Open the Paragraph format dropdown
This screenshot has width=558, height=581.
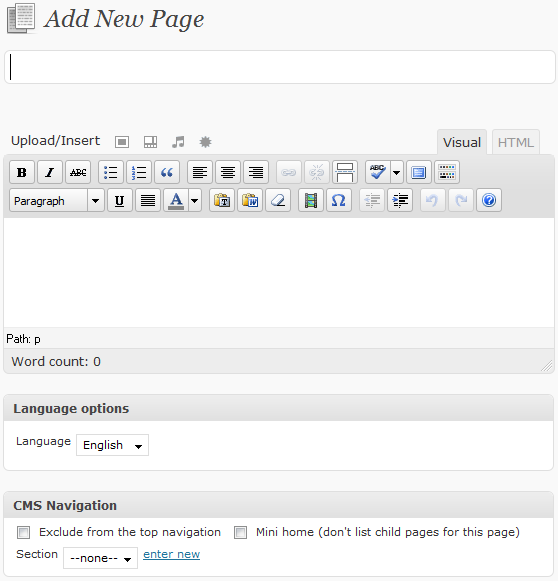[x=57, y=200]
